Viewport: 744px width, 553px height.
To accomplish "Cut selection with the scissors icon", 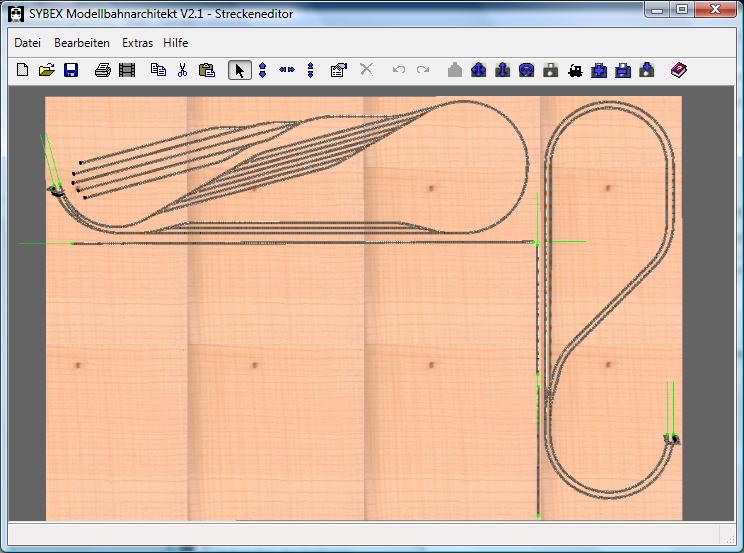I will 182,70.
